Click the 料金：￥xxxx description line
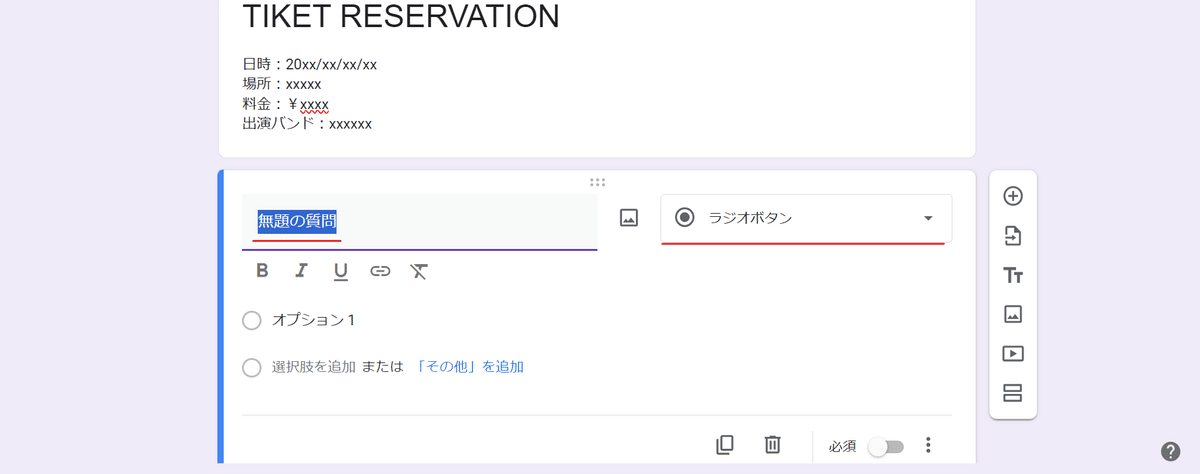Viewport: 1200px width, 474px height. tap(285, 105)
